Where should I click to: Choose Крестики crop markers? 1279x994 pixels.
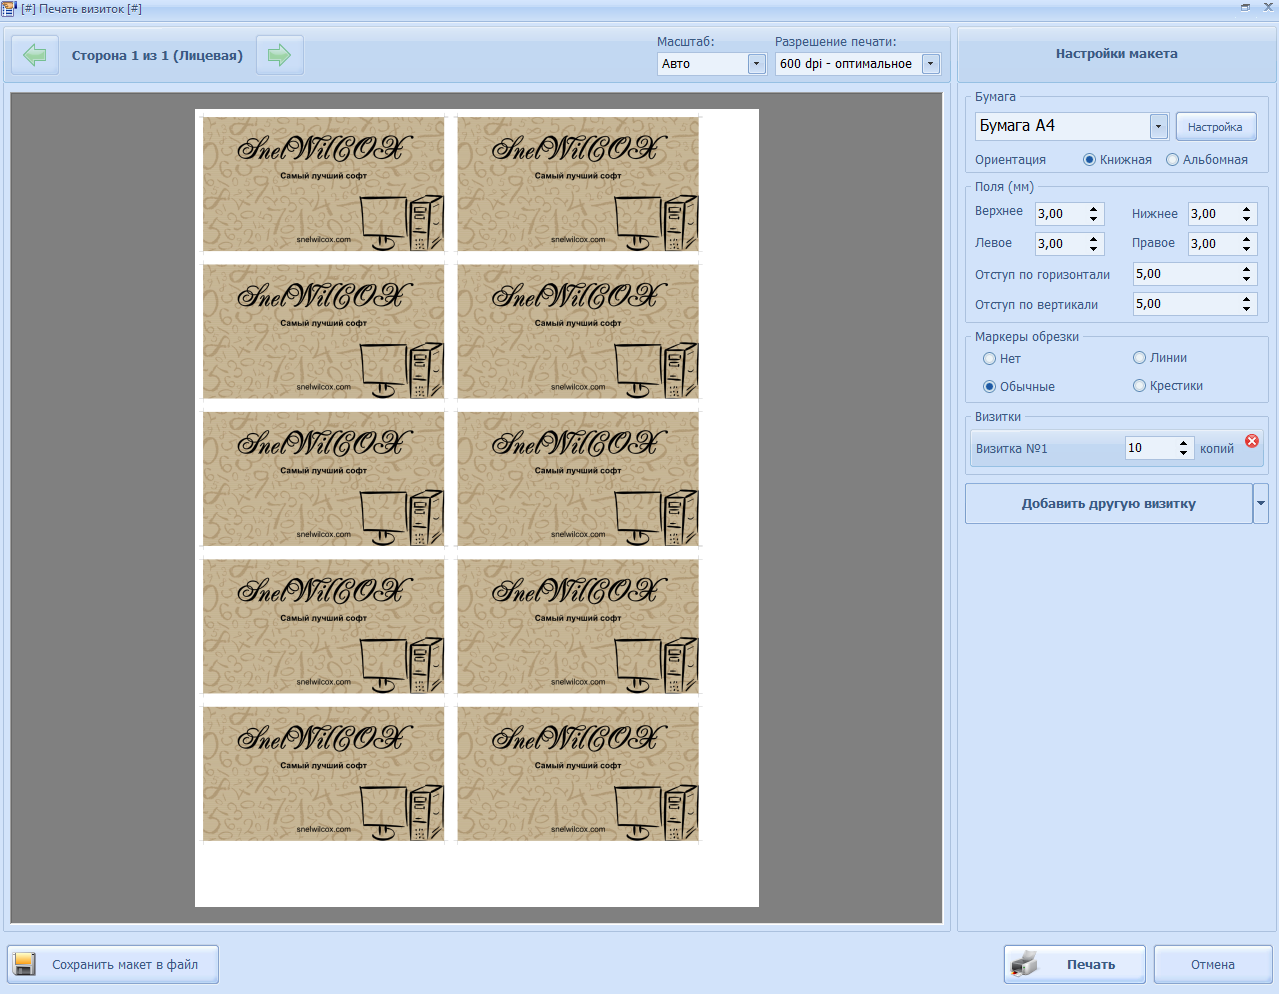(1139, 386)
